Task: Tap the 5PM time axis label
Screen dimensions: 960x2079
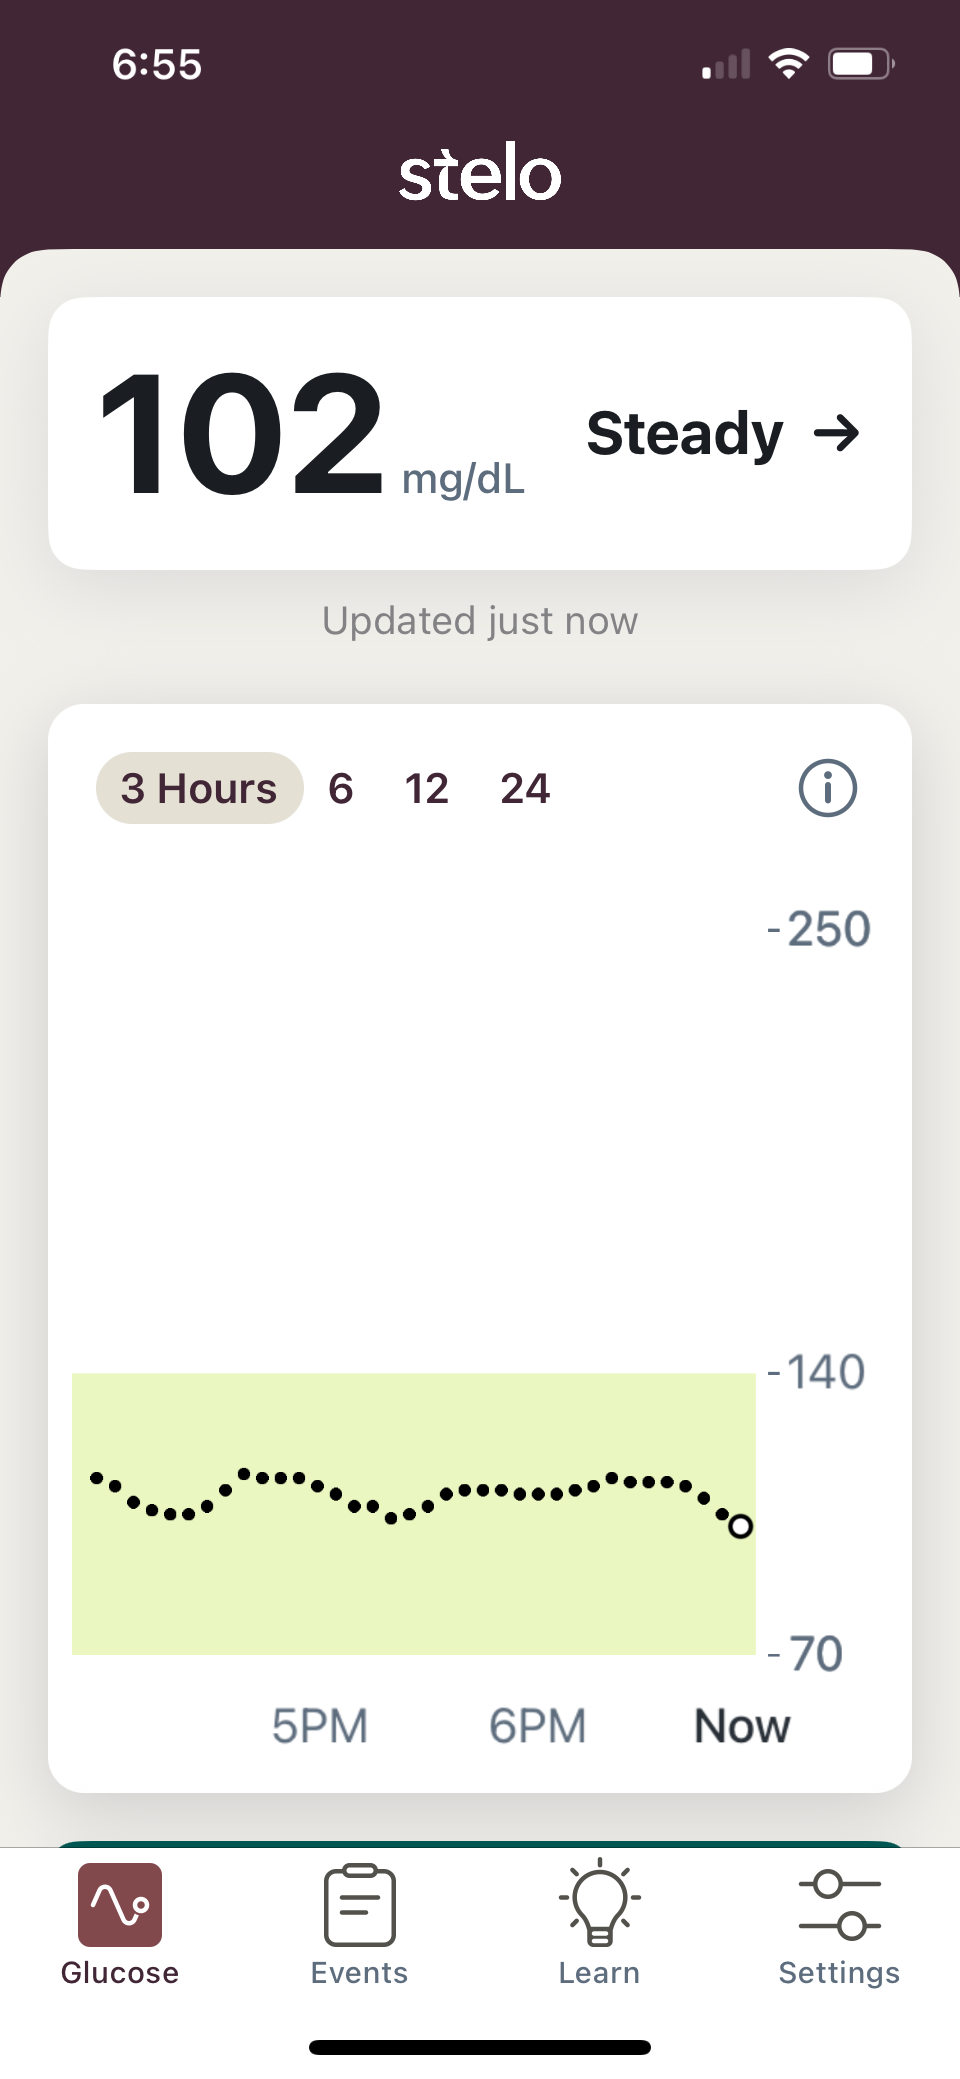Action: [320, 1726]
